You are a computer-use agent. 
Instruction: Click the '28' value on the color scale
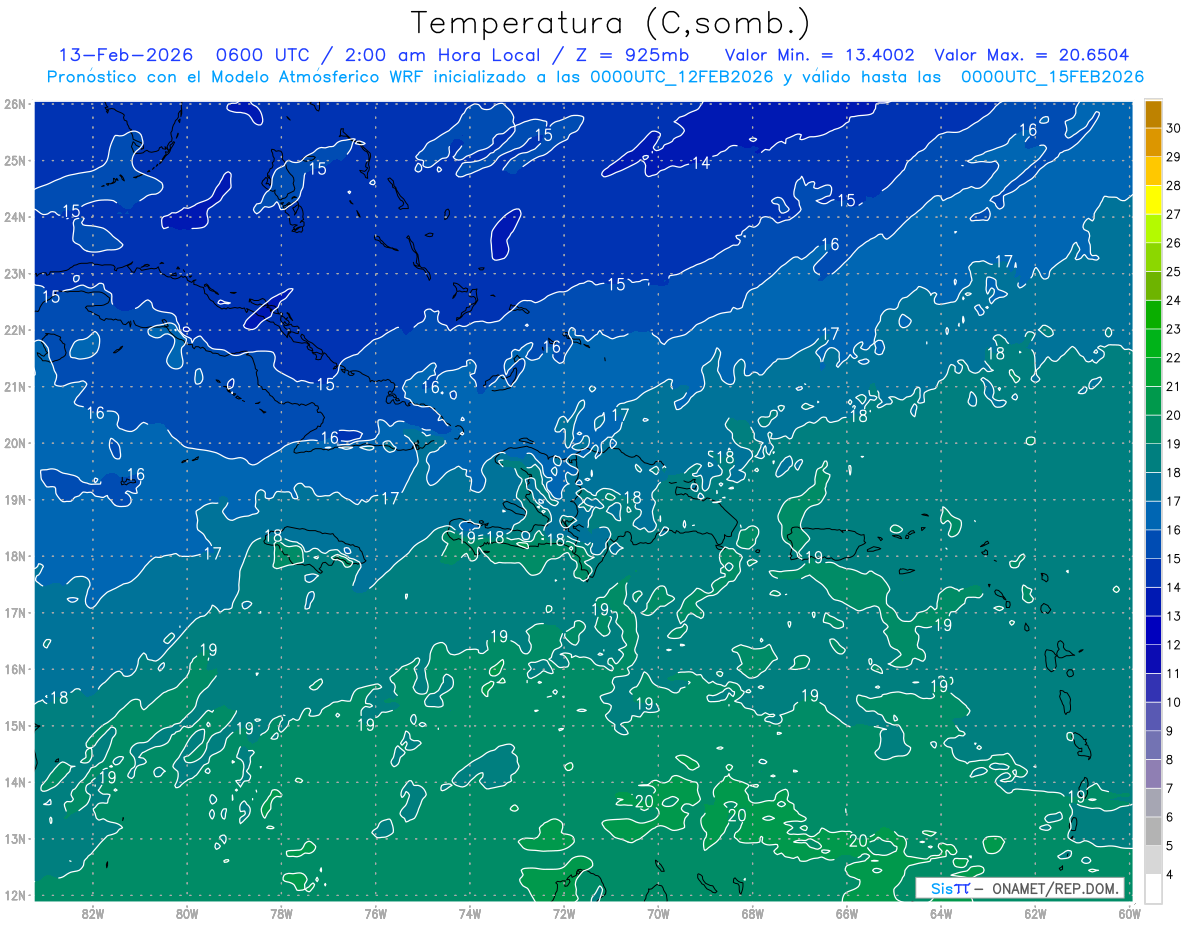tap(1174, 185)
